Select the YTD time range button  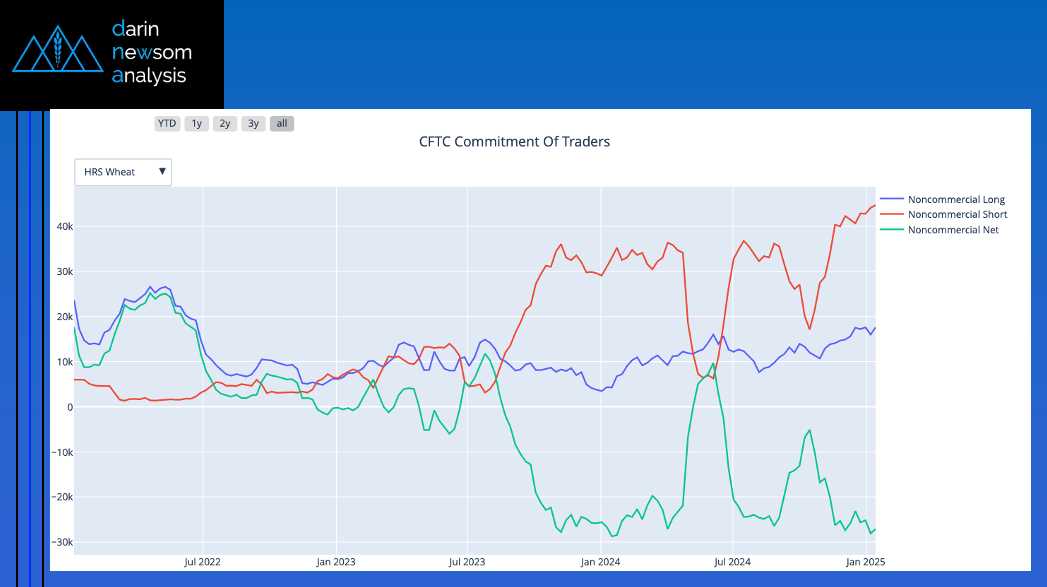(x=167, y=124)
